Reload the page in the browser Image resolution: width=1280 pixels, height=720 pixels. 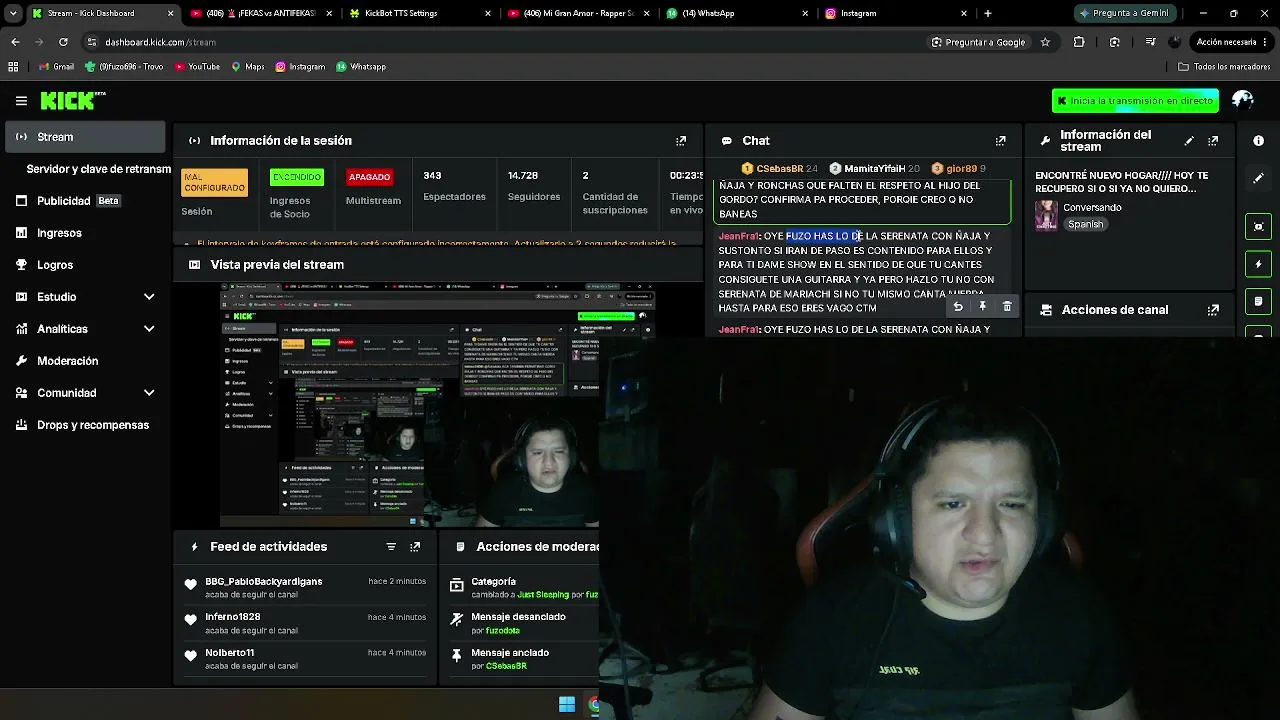coord(63,42)
